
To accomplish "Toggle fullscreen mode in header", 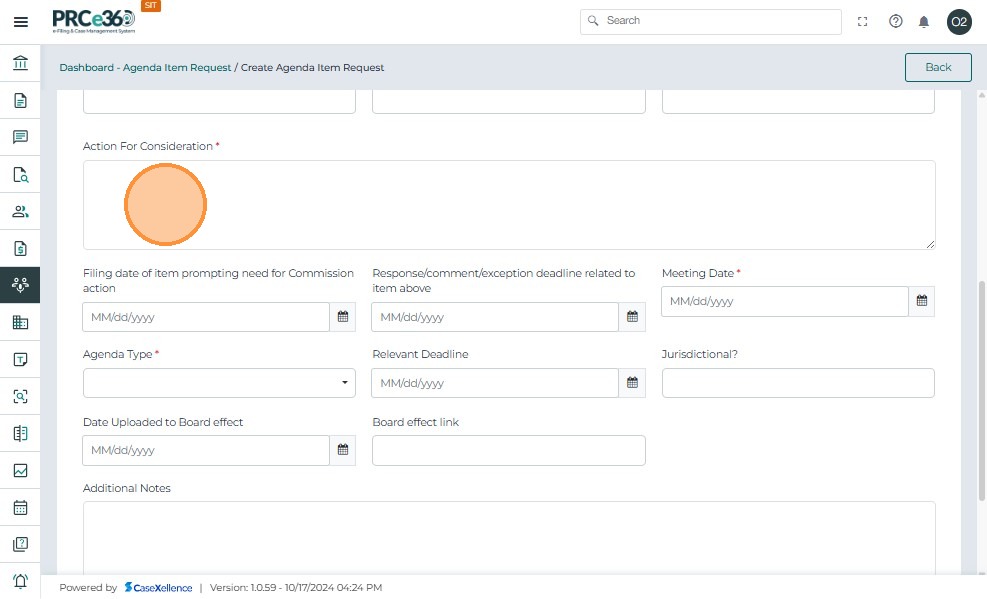I will coord(863,22).
